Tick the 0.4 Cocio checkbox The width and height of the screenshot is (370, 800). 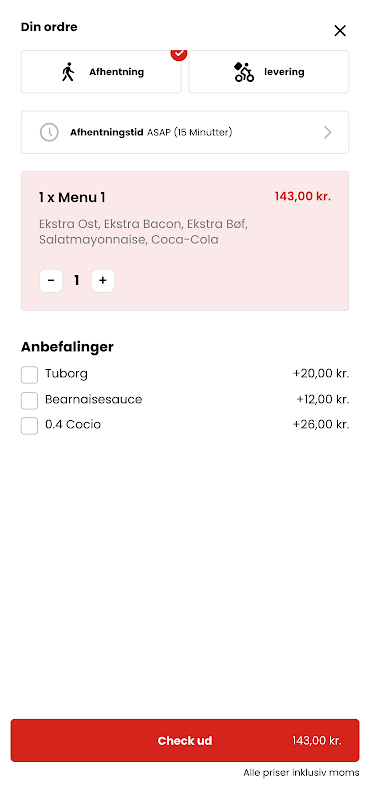click(x=29, y=426)
